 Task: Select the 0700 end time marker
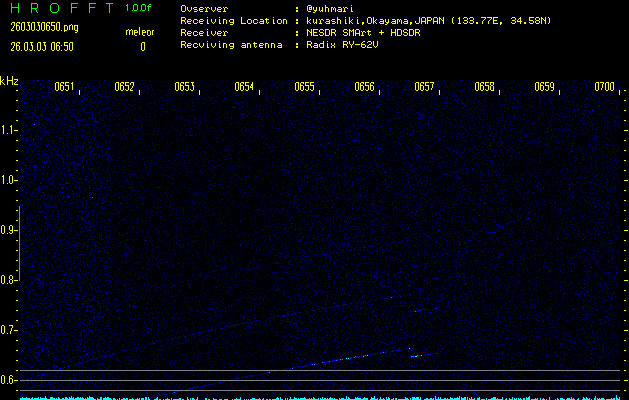pos(604,87)
